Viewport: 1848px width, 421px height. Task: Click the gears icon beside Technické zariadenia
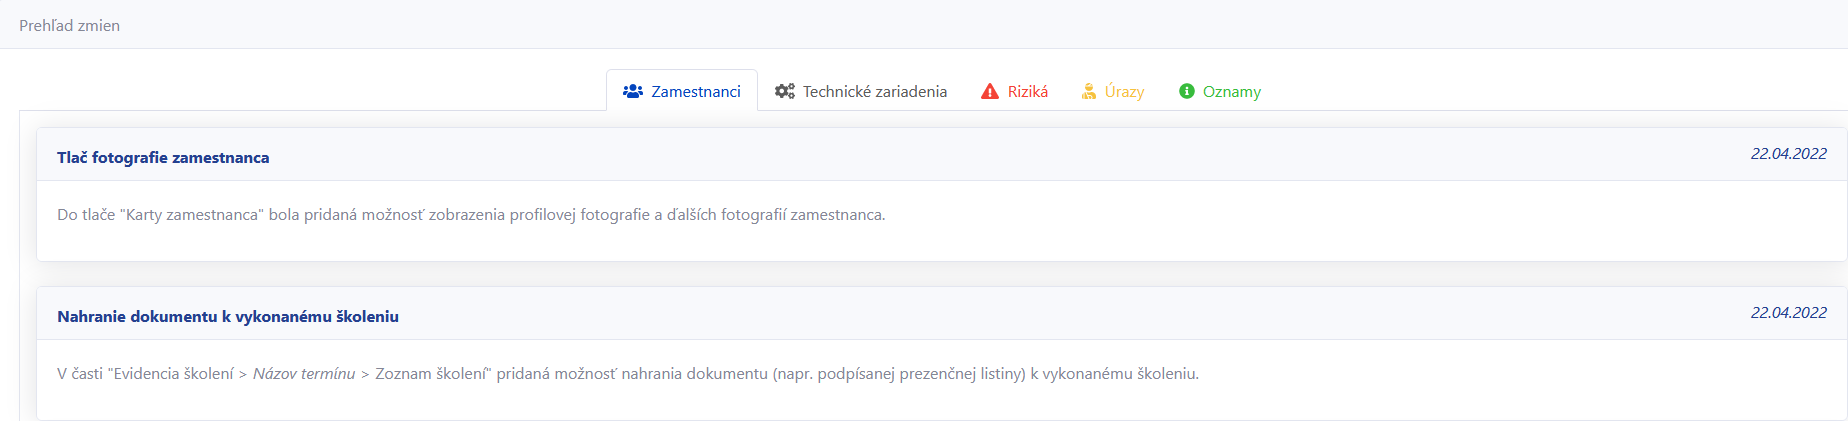[785, 91]
